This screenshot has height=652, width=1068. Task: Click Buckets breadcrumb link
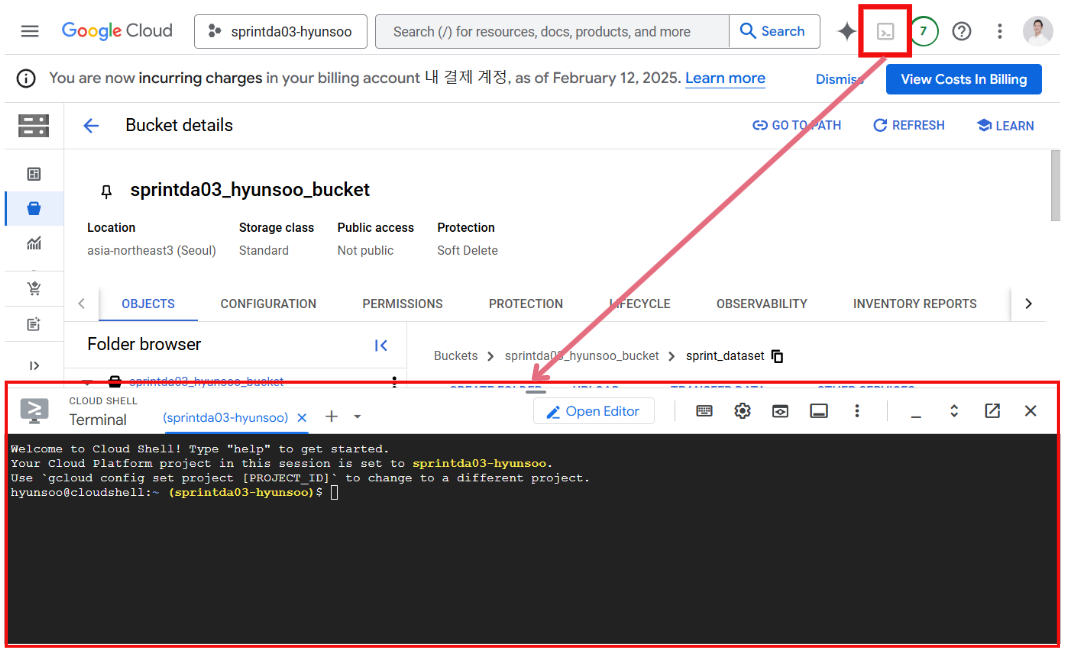[x=456, y=356]
